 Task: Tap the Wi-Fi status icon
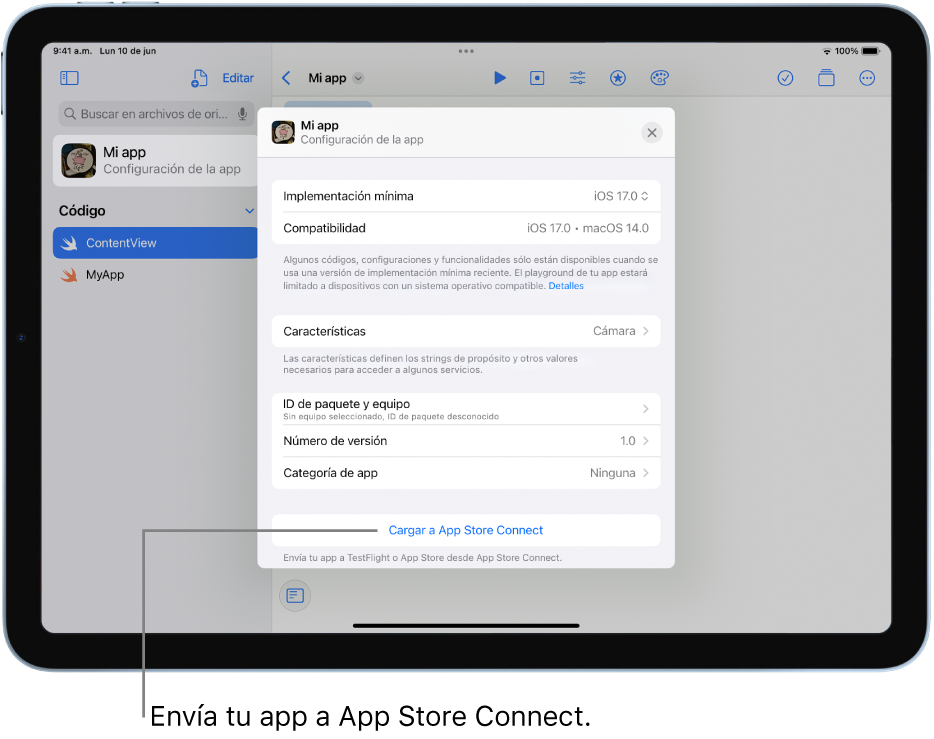point(827,51)
